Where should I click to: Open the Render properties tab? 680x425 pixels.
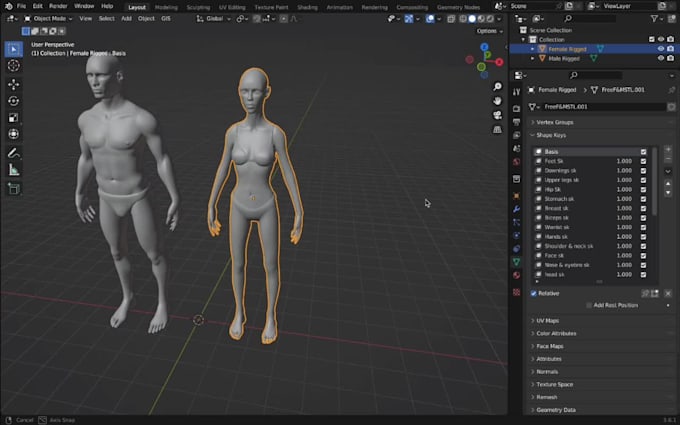click(516, 108)
